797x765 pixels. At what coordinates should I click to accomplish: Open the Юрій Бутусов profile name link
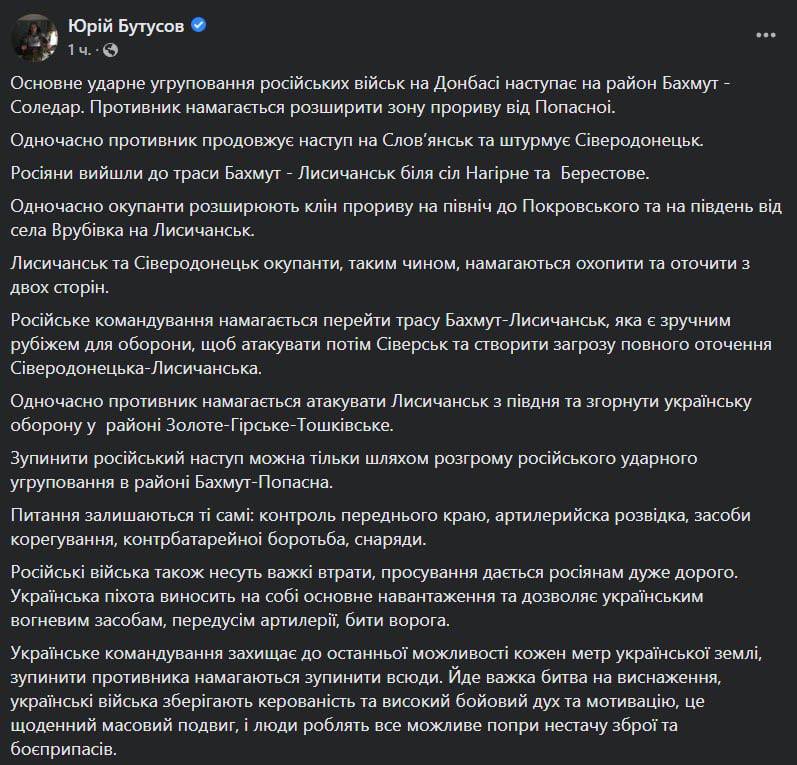[x=125, y=26]
